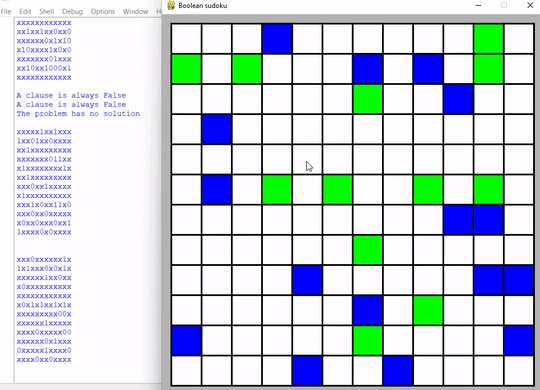The width and height of the screenshot is (540, 390).
Task: Open the Debug menu in IDLE
Action: (72, 11)
